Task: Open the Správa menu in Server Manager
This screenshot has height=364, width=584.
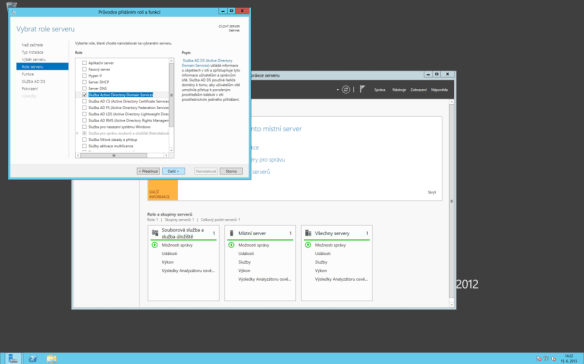Action: (380, 90)
